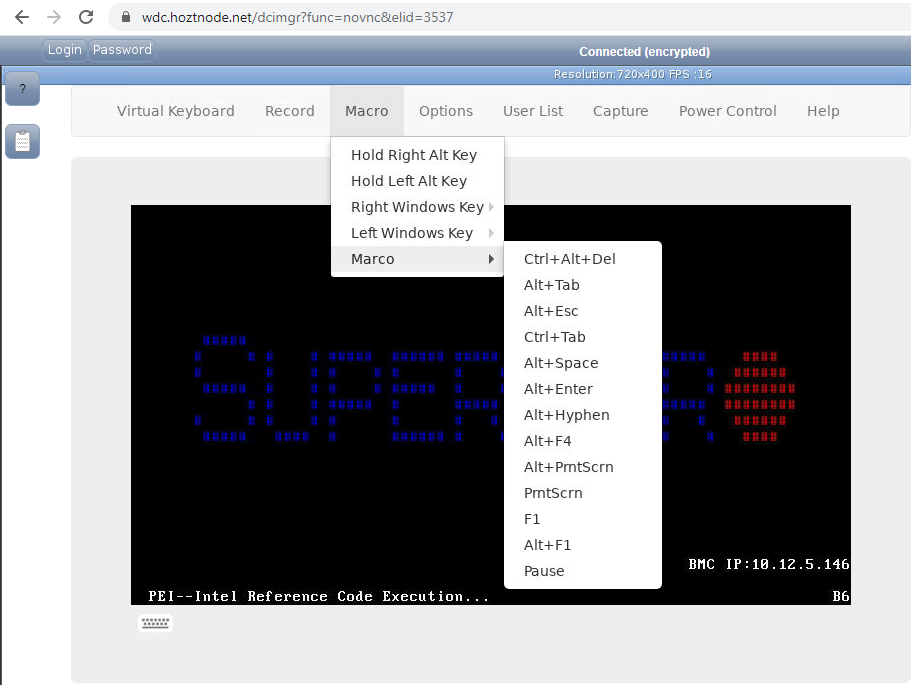Click the Connected (encrypted) status text
Viewport: 911px width, 685px height.
coord(644,52)
